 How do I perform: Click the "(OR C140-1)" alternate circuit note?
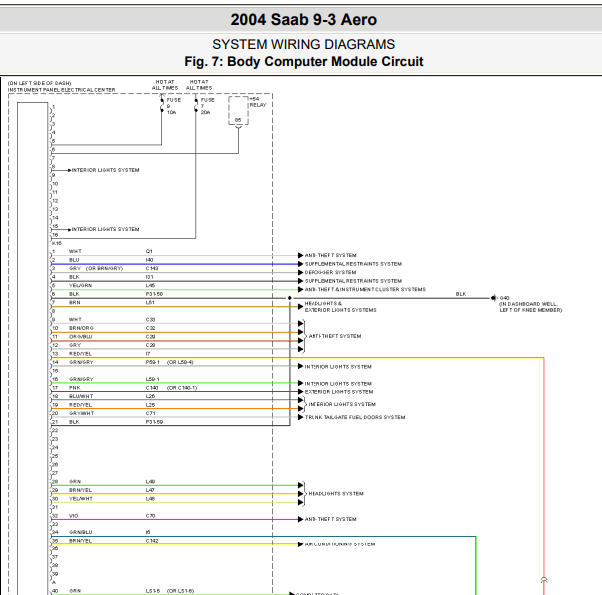pyautogui.click(x=182, y=388)
